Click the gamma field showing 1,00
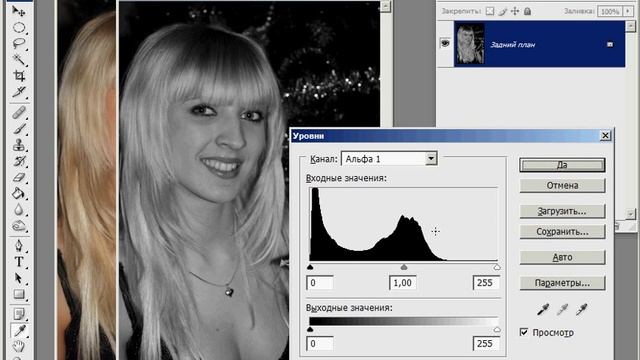Image resolution: width=640 pixels, height=360 pixels. click(403, 283)
